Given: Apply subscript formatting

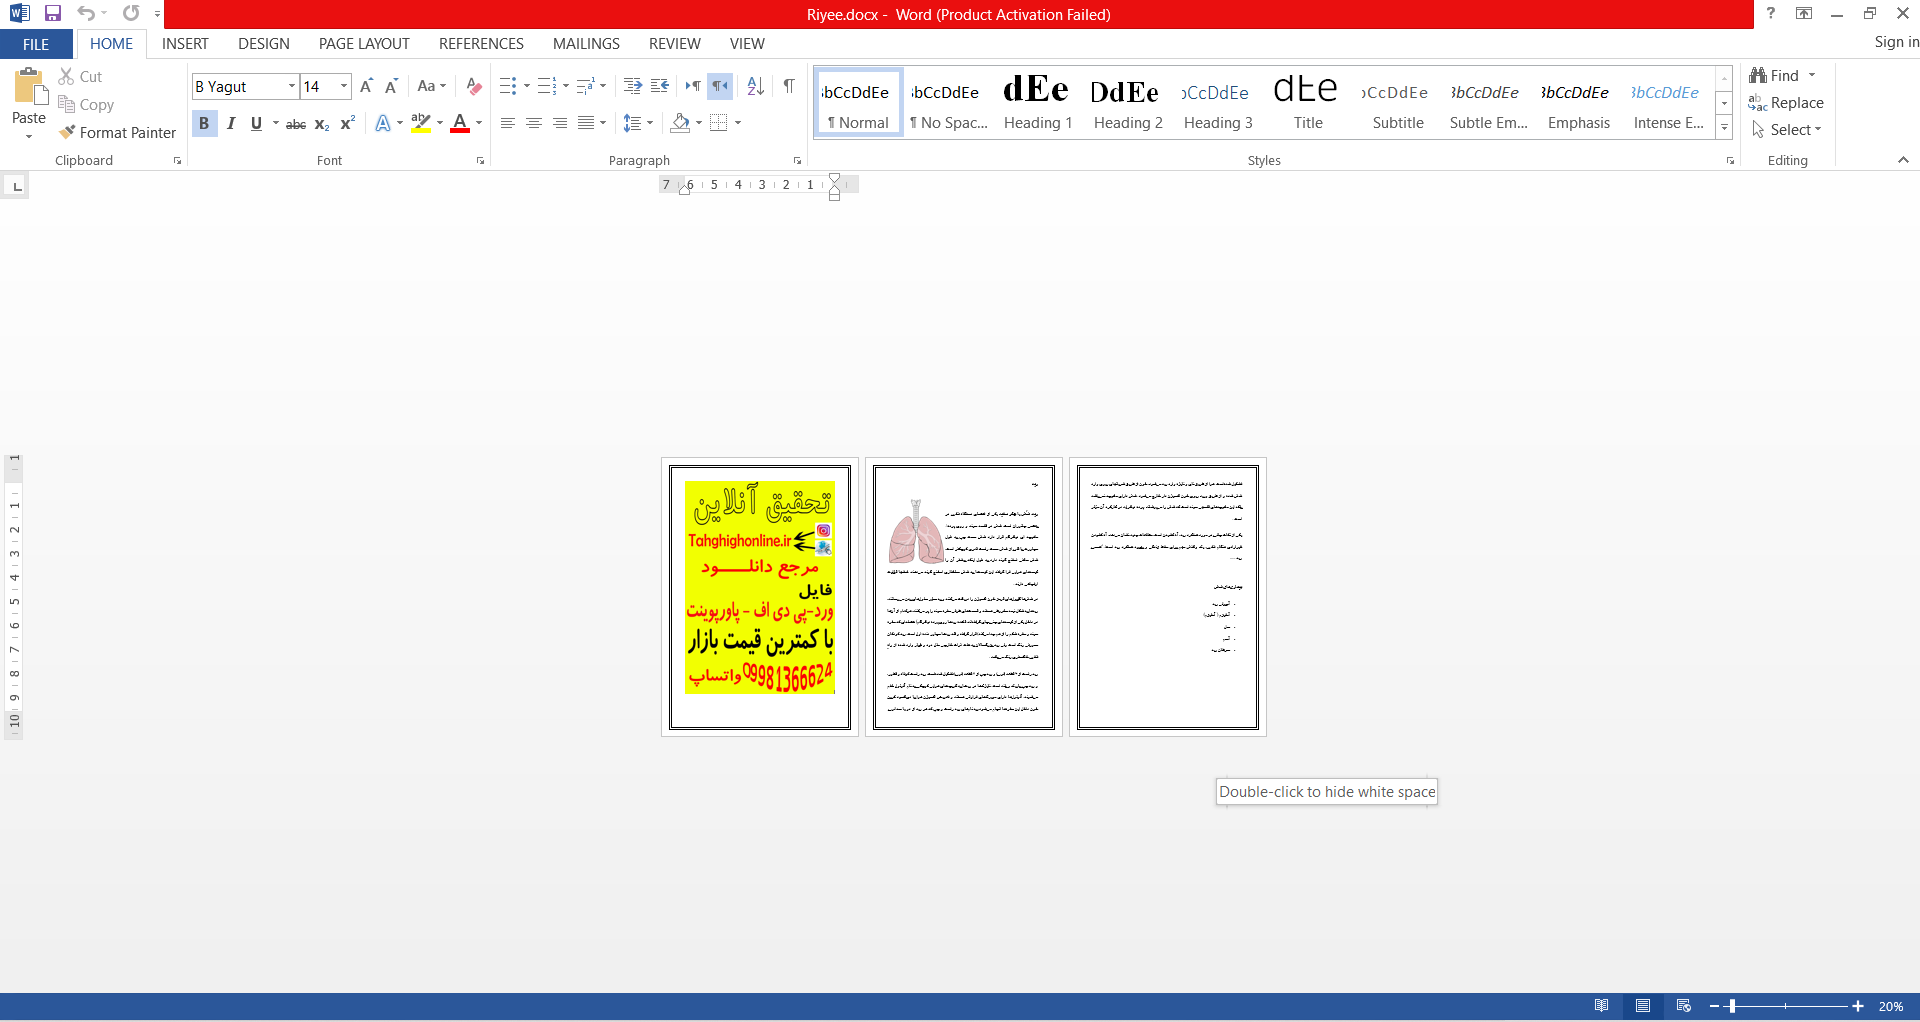Looking at the screenshot, I should (322, 123).
